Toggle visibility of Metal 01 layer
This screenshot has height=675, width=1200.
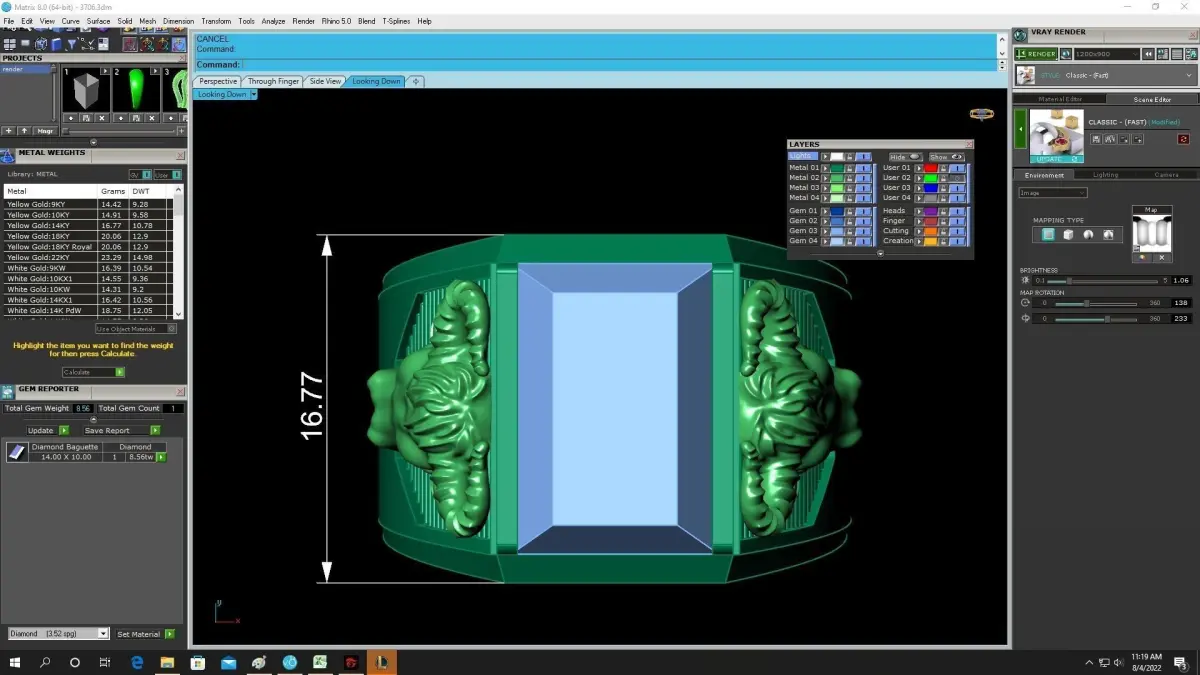[x=864, y=168]
